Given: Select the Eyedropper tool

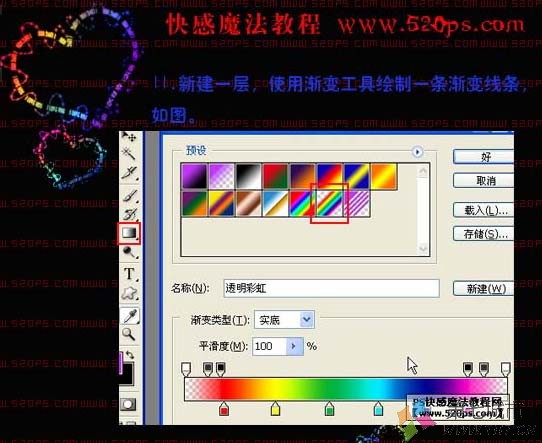Looking at the screenshot, I should point(130,315).
